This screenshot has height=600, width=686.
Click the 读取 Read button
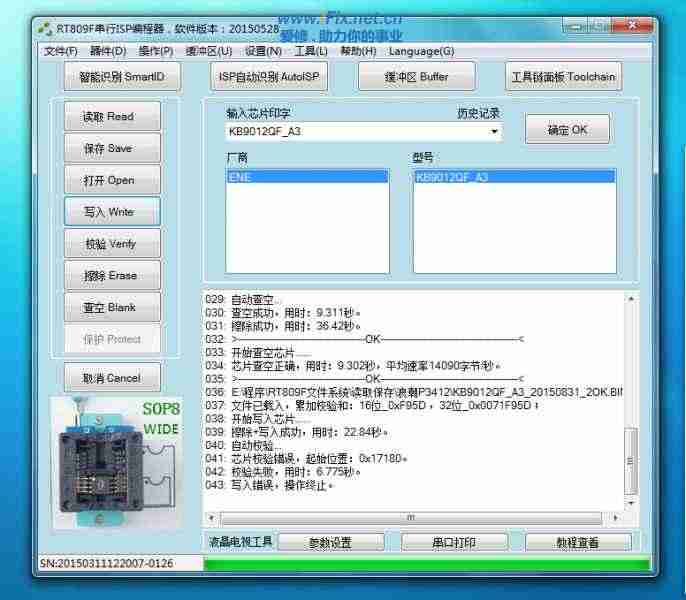tap(112, 116)
